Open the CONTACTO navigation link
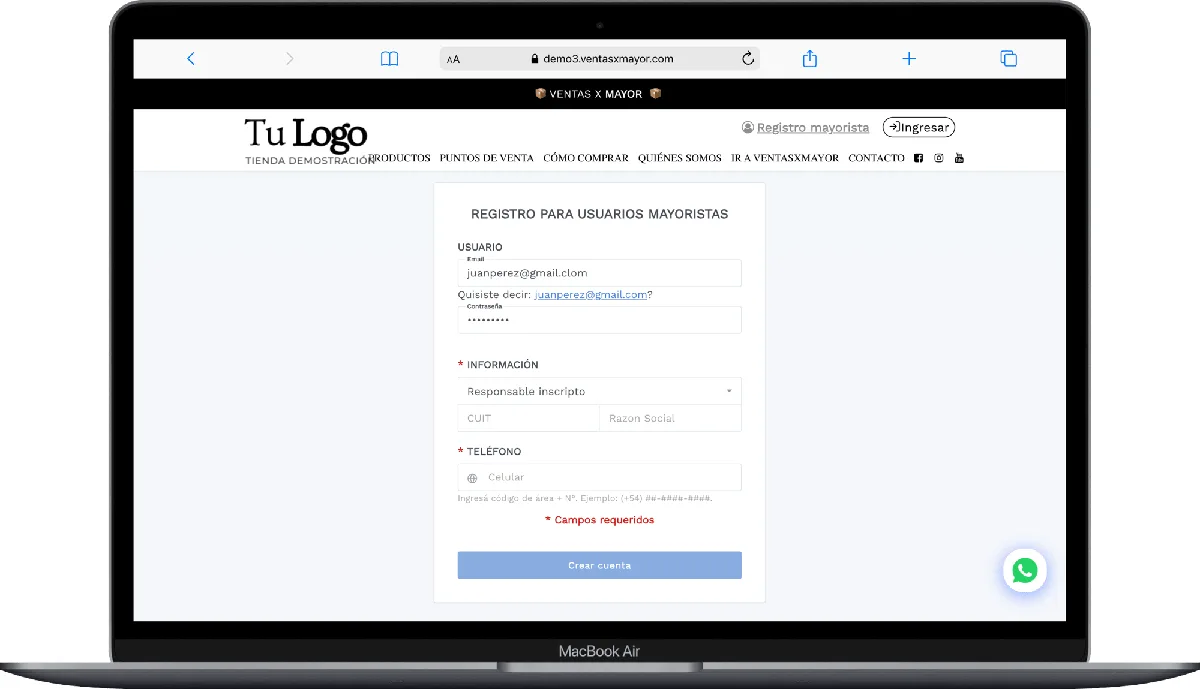This screenshot has width=1200, height=689. (876, 157)
